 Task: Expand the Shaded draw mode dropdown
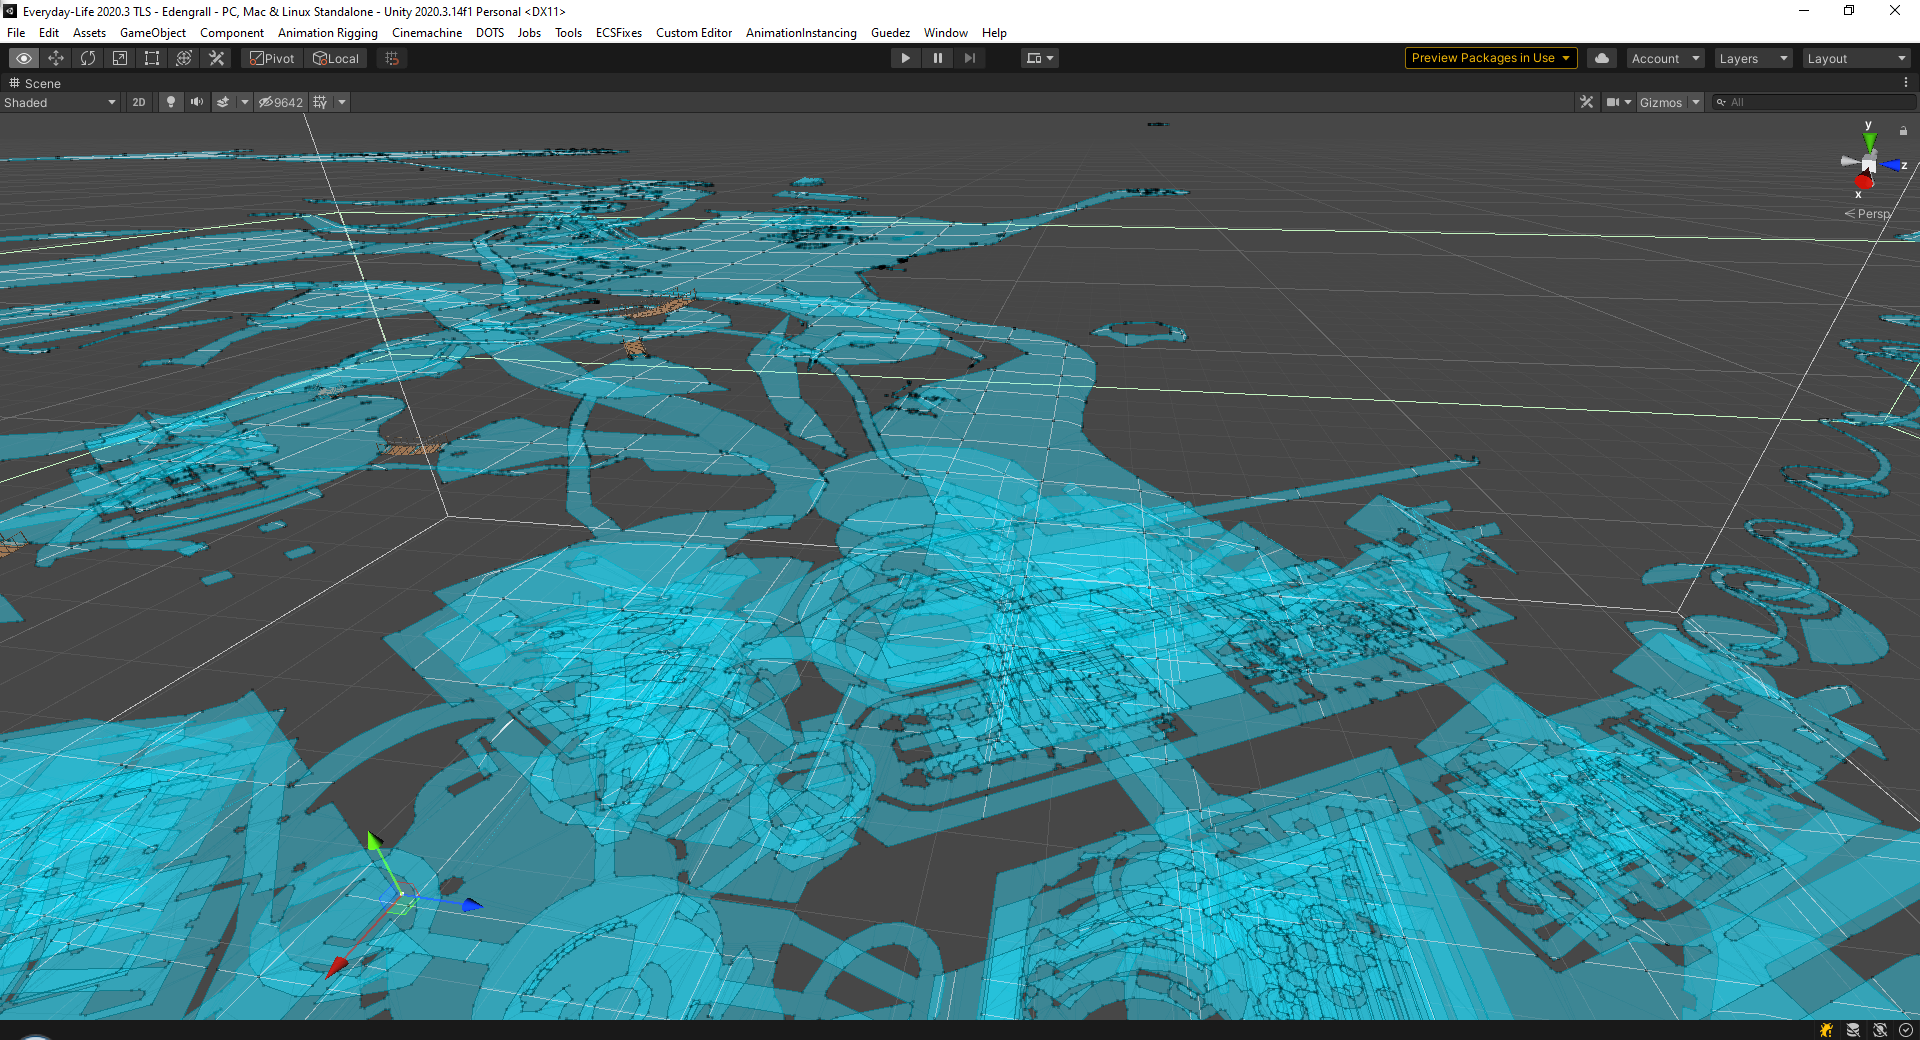(60, 102)
